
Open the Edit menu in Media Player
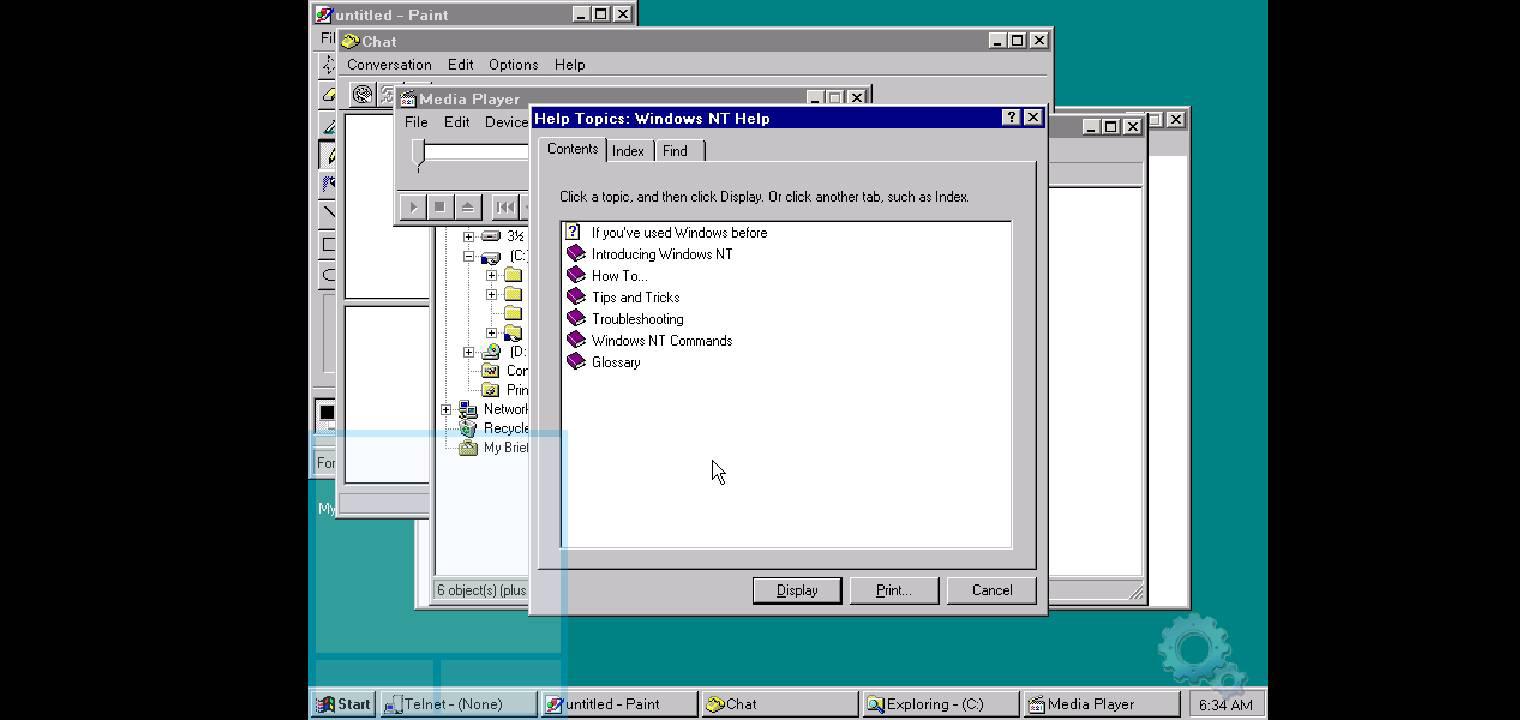(456, 122)
